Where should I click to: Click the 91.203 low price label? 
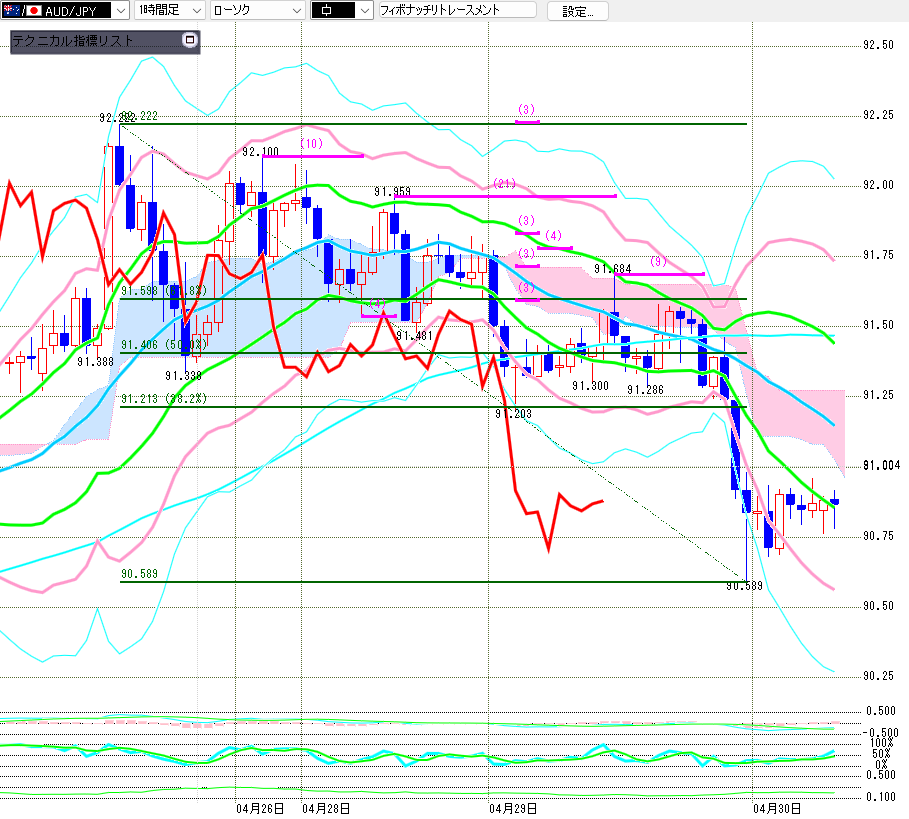[514, 414]
